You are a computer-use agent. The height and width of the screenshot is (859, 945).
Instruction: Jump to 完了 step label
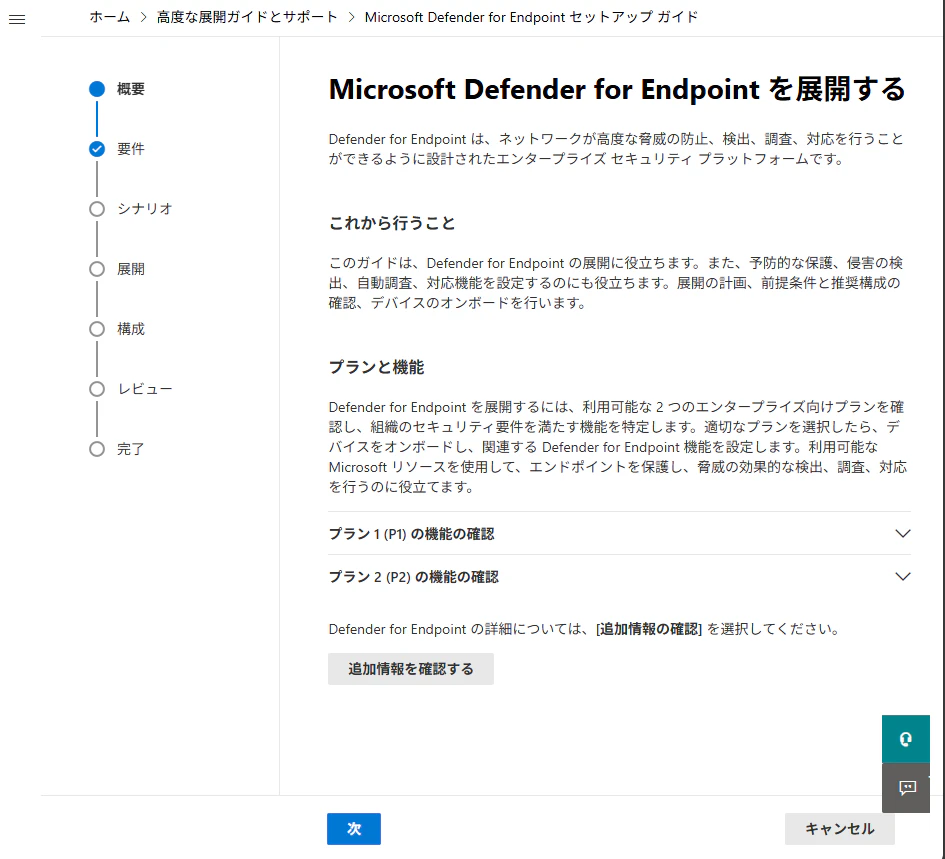click(x=131, y=449)
